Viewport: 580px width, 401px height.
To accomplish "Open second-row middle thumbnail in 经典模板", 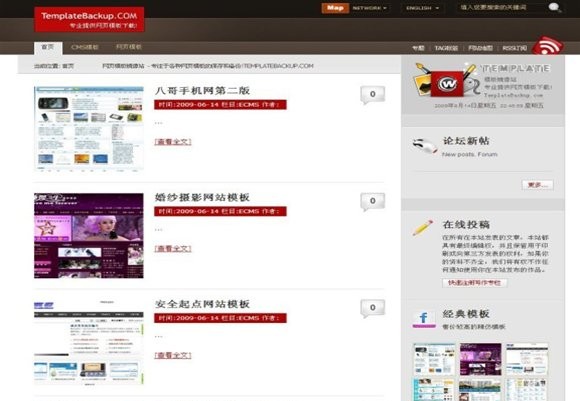I will click(480, 390).
